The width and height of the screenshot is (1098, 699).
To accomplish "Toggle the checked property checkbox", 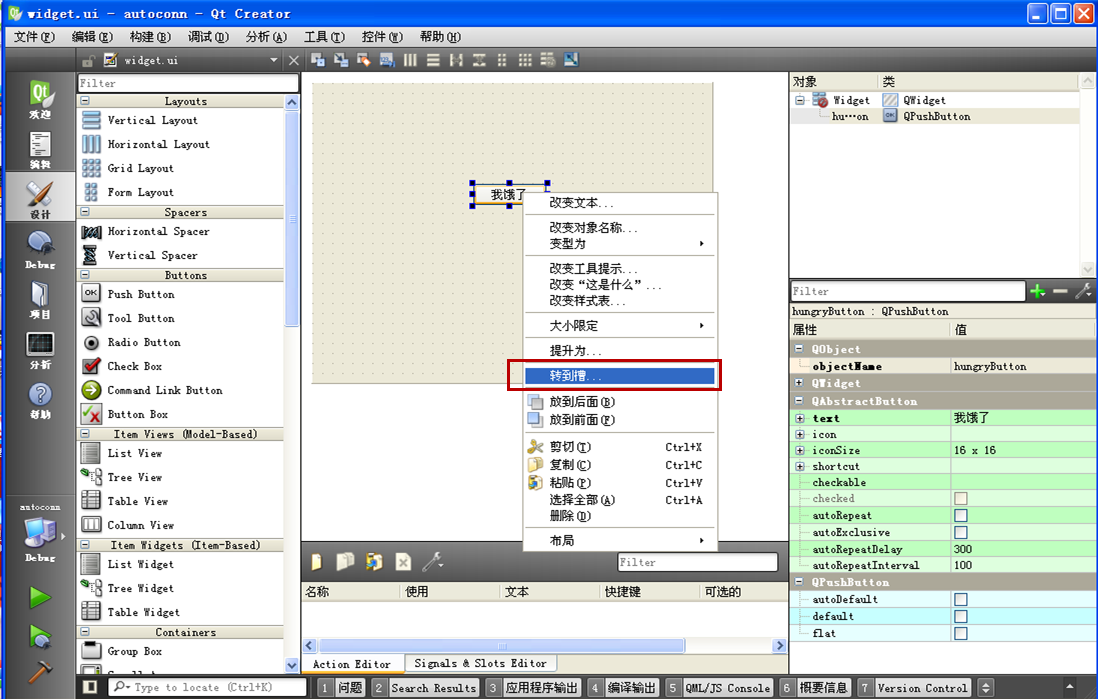I will (x=961, y=499).
